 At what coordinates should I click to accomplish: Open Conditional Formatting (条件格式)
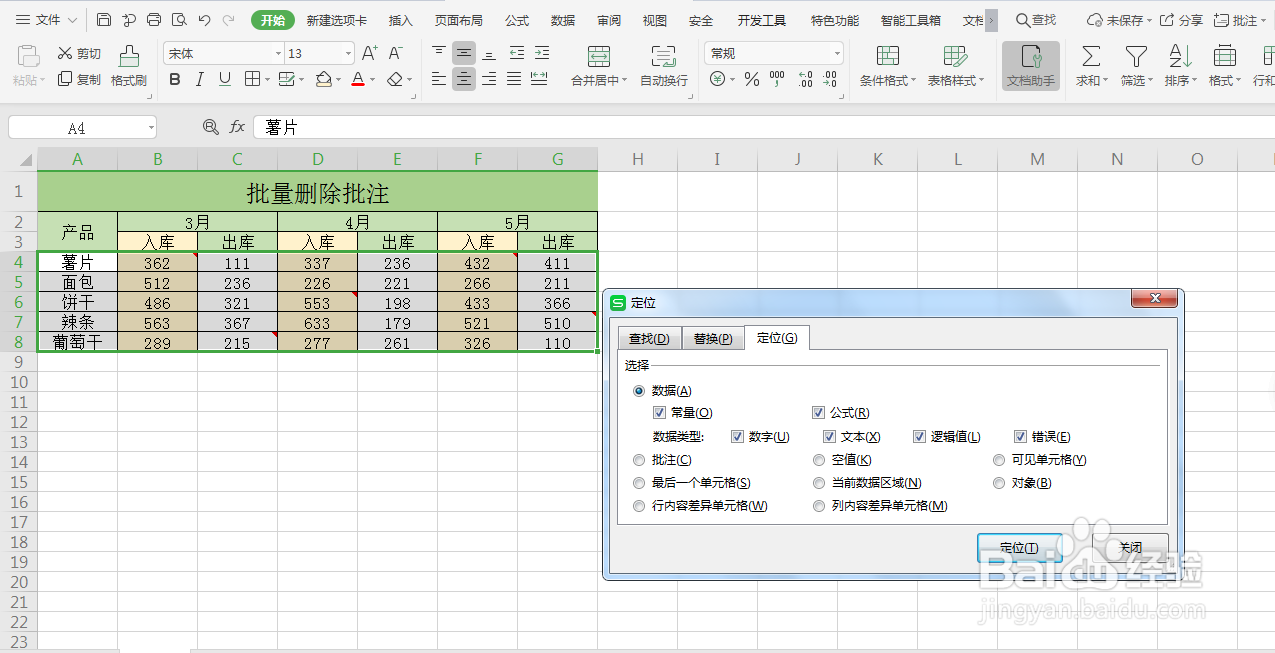(888, 66)
